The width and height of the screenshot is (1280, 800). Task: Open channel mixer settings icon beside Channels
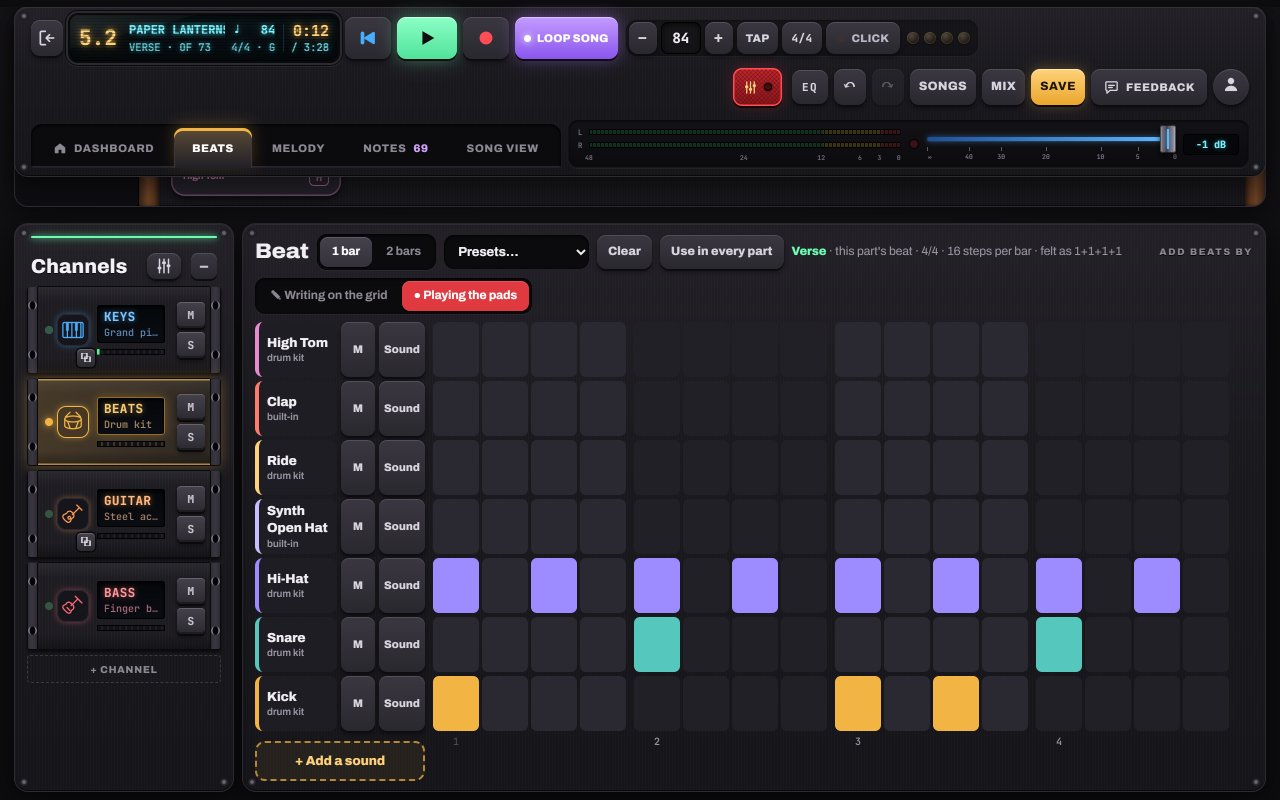point(165,266)
